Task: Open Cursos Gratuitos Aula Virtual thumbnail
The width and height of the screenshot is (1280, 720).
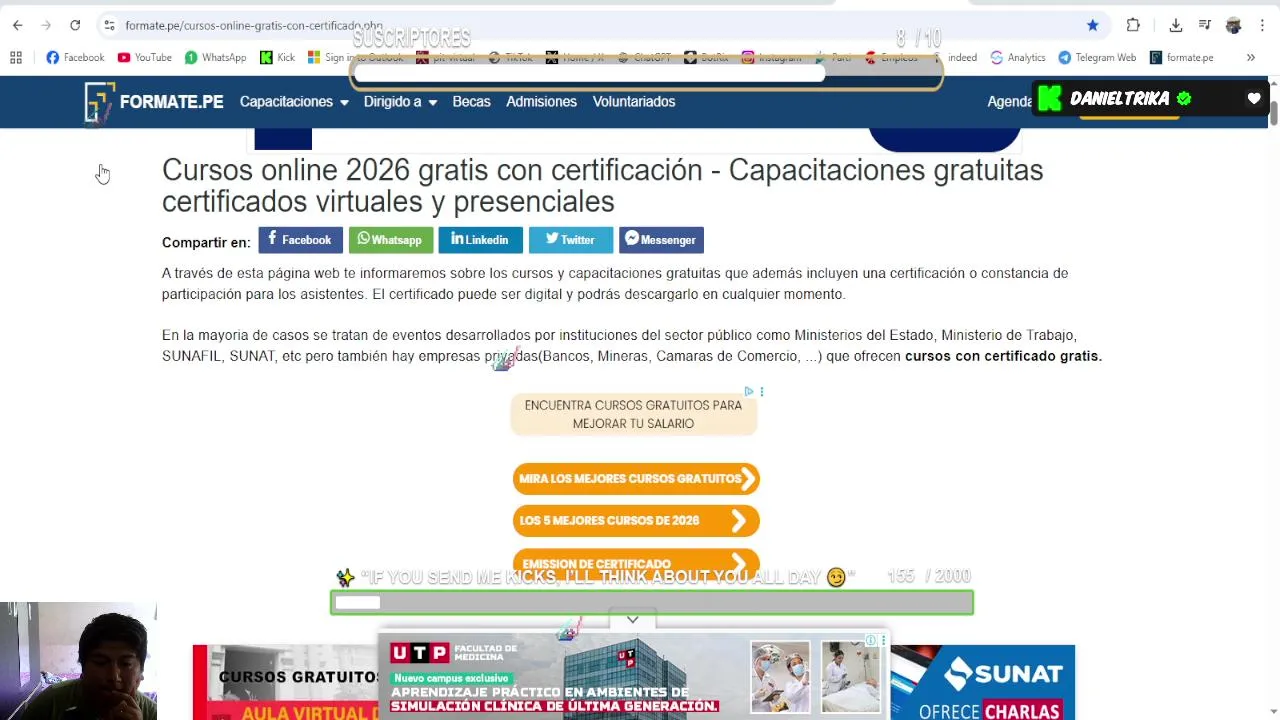Action: [x=286, y=683]
